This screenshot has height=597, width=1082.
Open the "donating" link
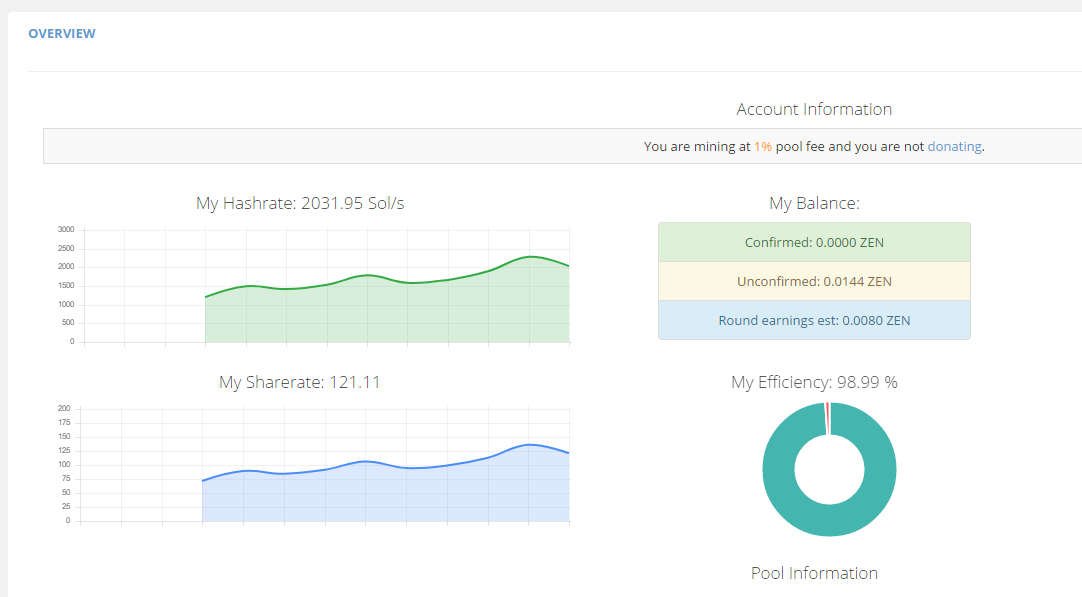[954, 146]
